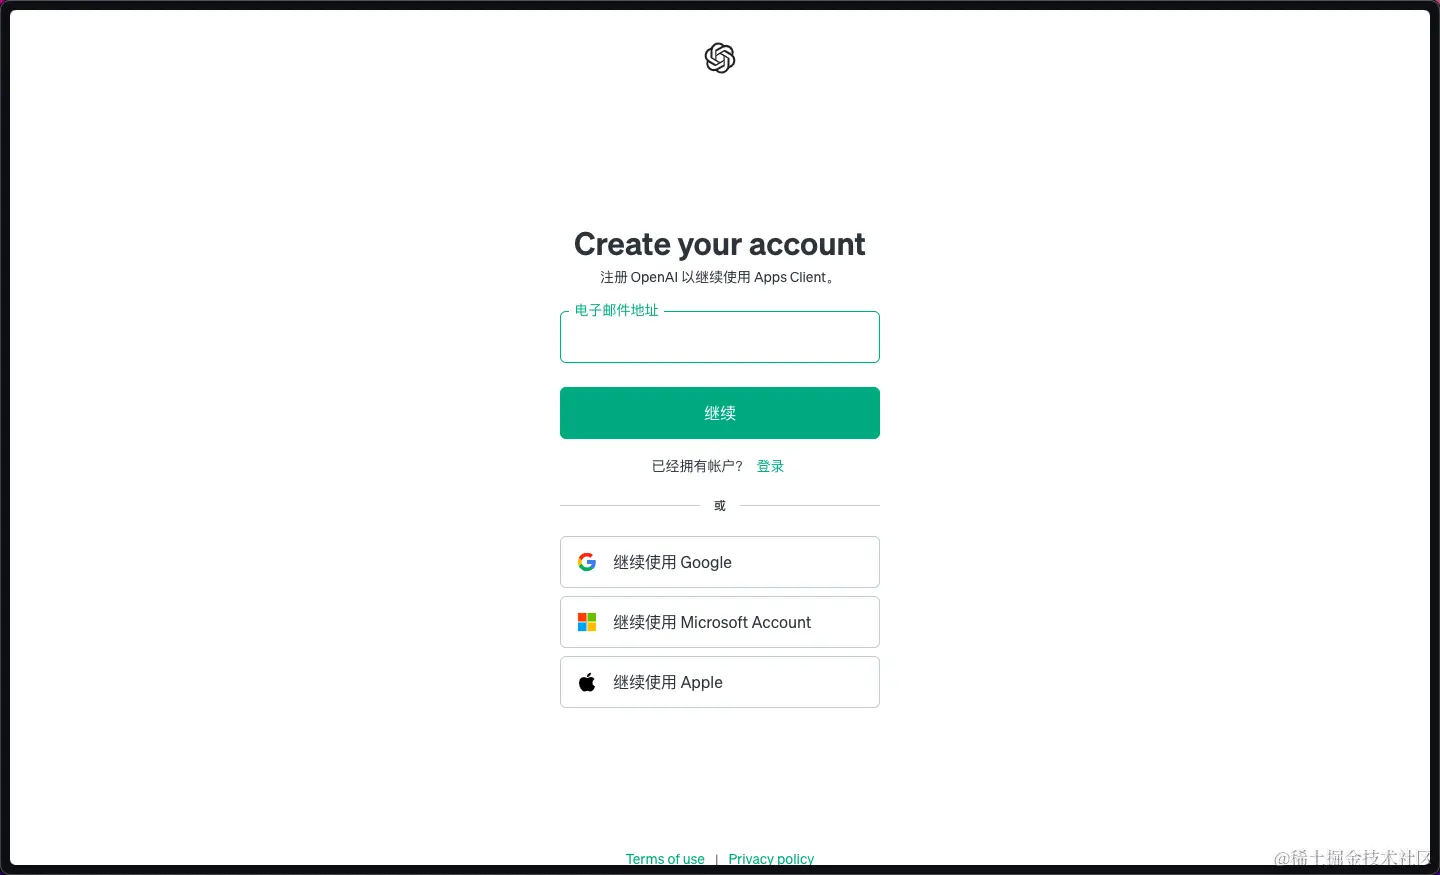Open the 登录 login link

pos(770,466)
